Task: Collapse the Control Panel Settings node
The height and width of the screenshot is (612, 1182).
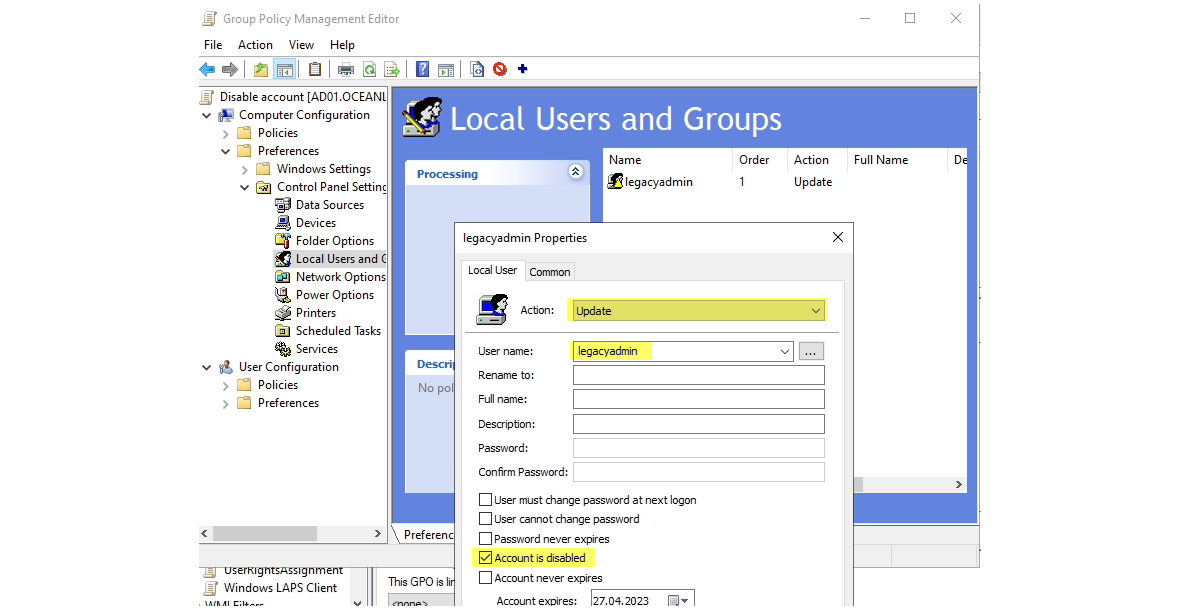Action: (244, 188)
